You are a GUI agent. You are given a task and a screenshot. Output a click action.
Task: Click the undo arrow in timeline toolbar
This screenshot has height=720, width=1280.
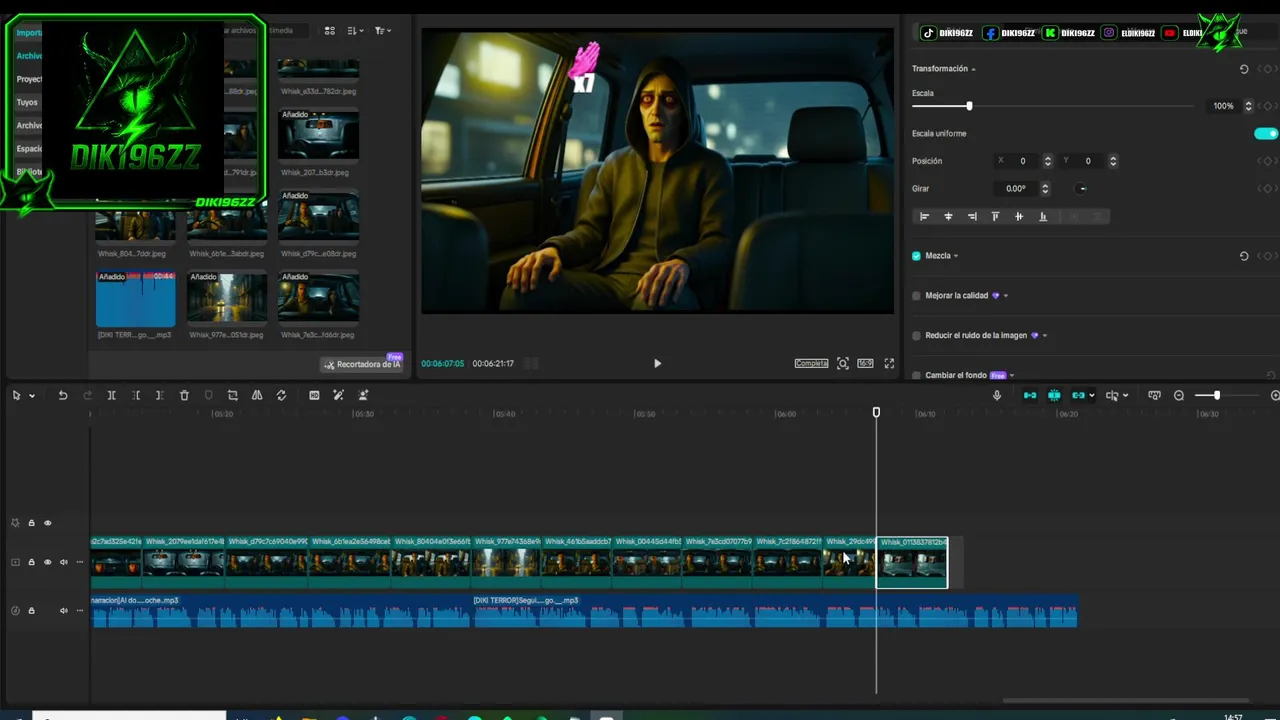tap(62, 395)
